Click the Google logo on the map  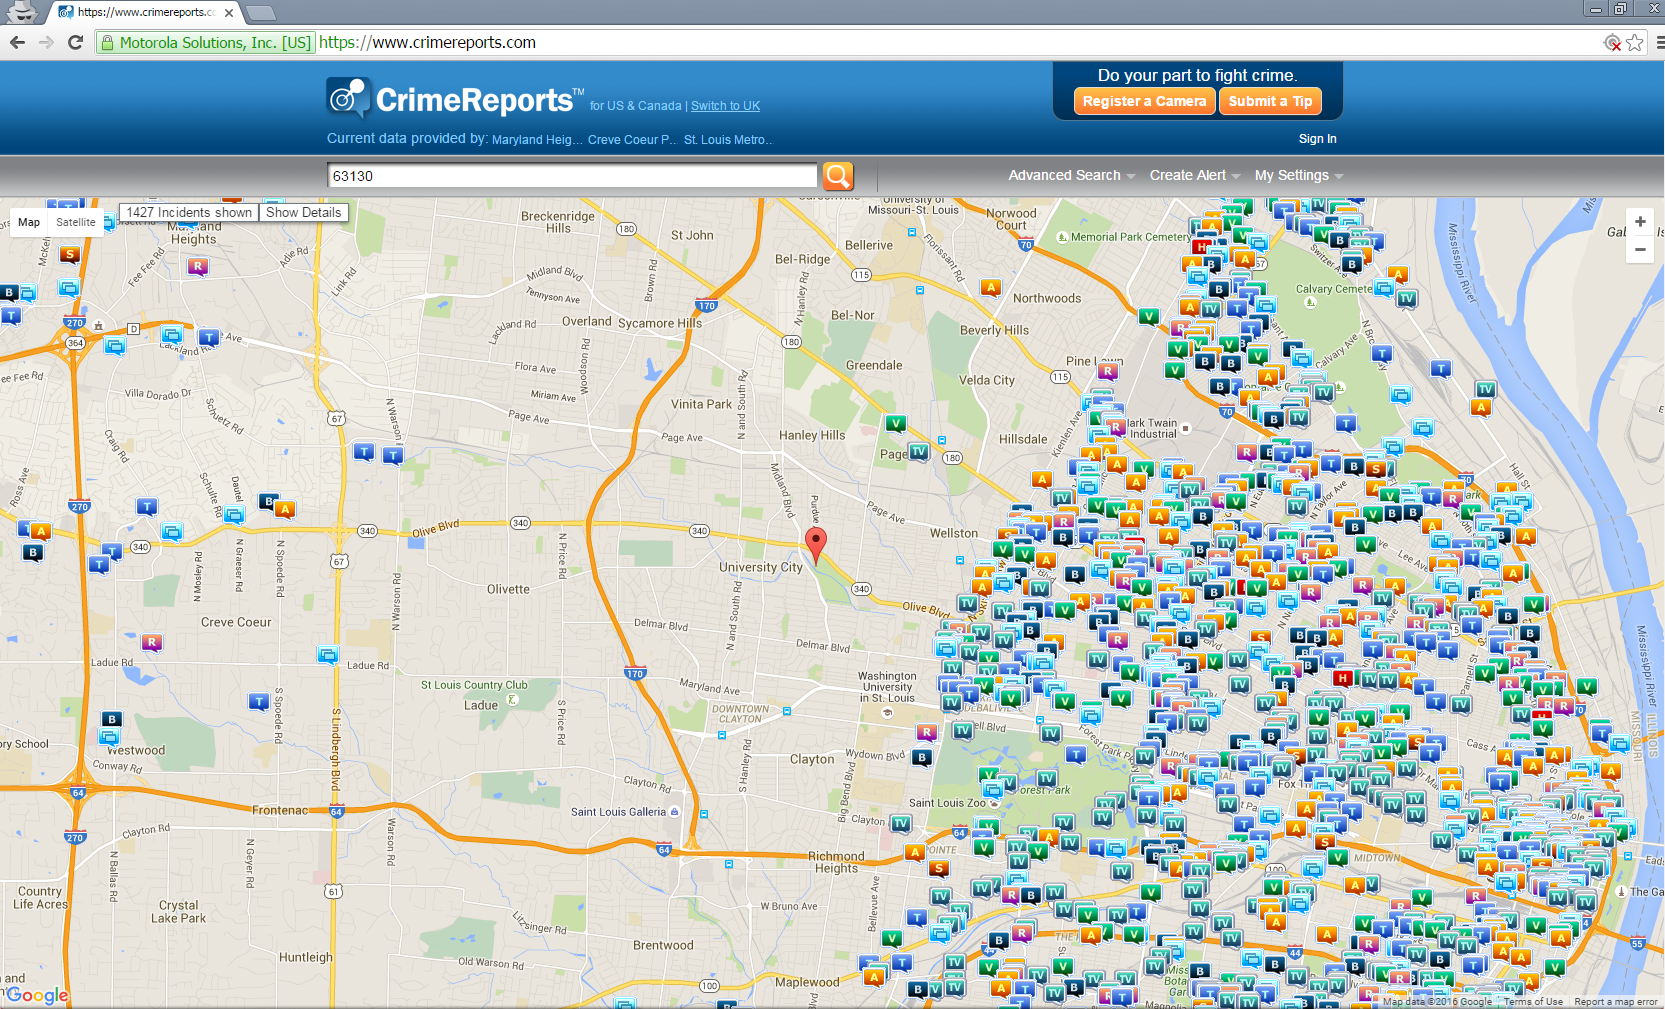(x=37, y=995)
